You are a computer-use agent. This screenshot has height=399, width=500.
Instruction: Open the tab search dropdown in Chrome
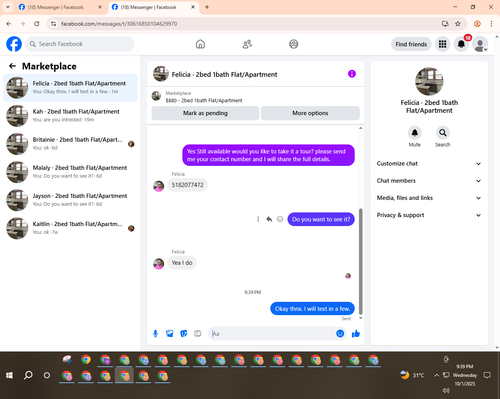pyautogui.click(x=8, y=7)
